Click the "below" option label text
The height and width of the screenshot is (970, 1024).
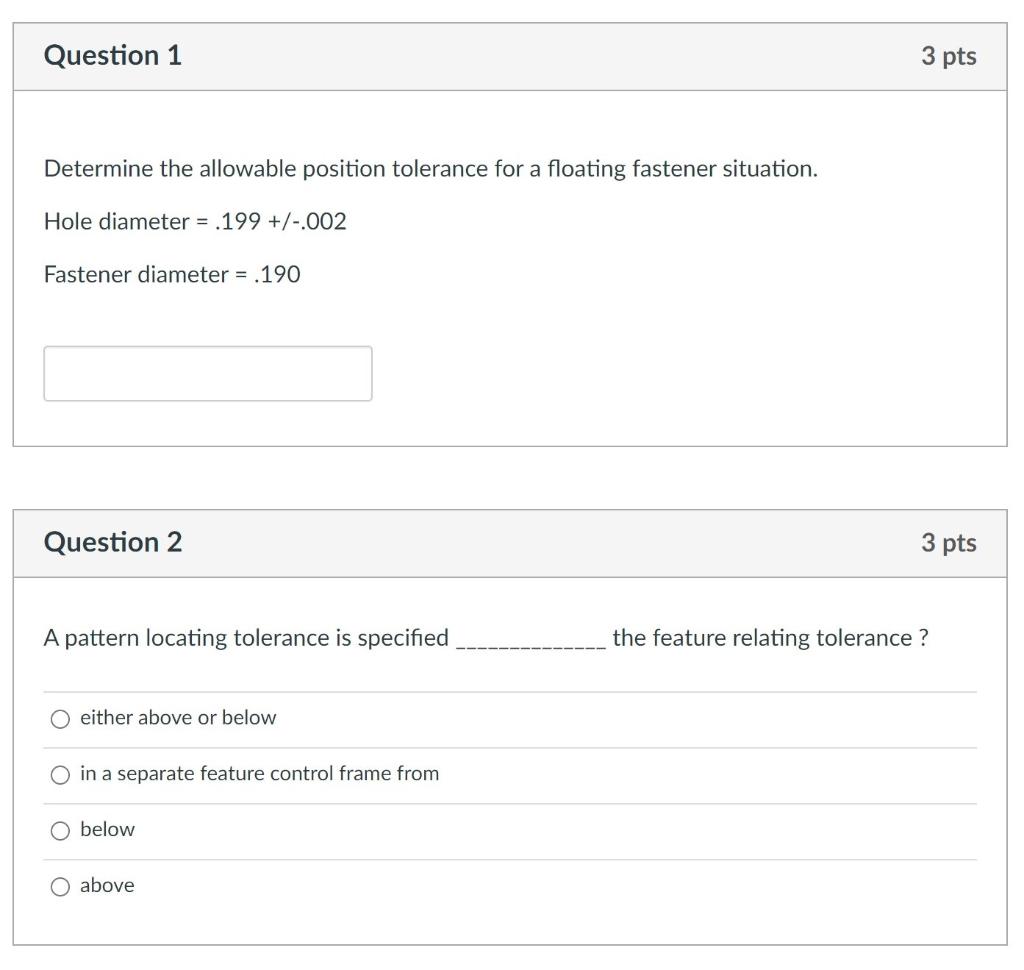coord(107,829)
